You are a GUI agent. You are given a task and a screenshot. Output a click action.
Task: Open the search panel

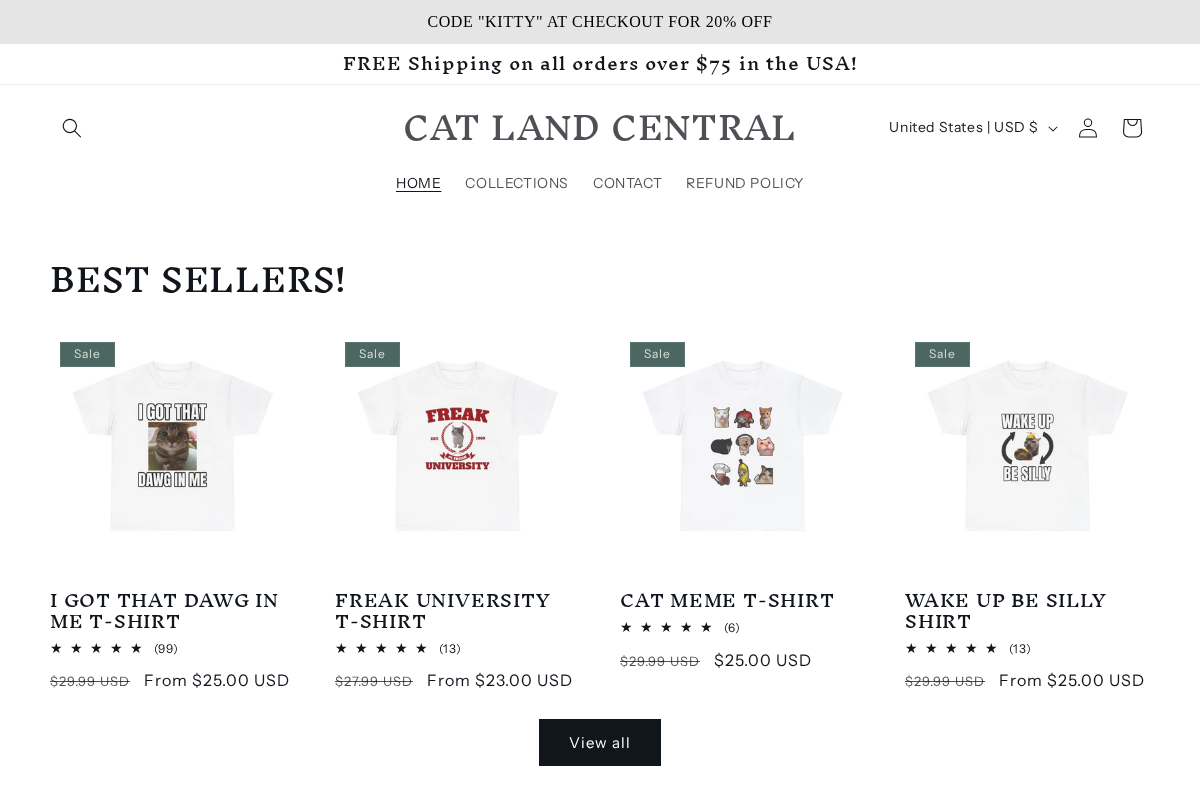72,128
